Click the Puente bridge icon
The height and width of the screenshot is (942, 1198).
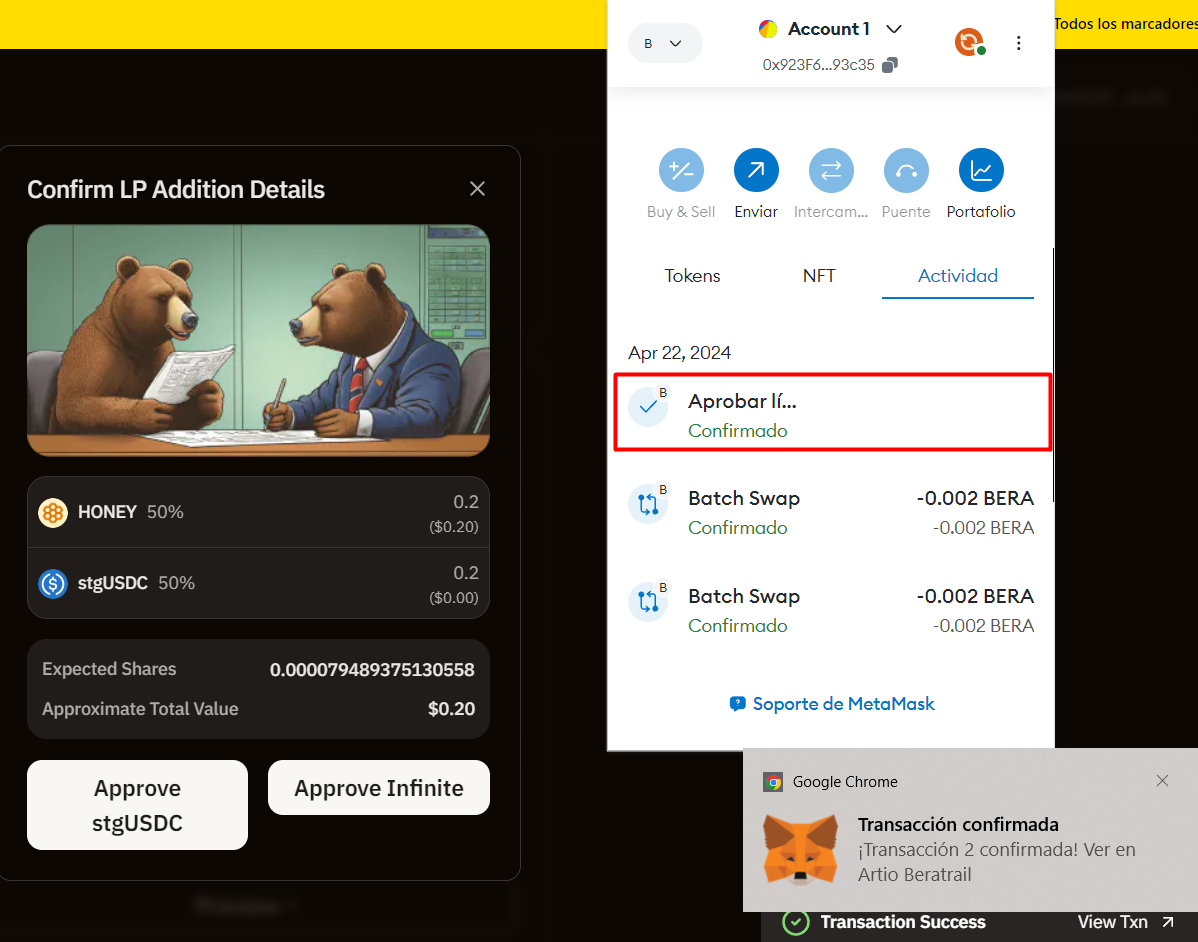906,170
